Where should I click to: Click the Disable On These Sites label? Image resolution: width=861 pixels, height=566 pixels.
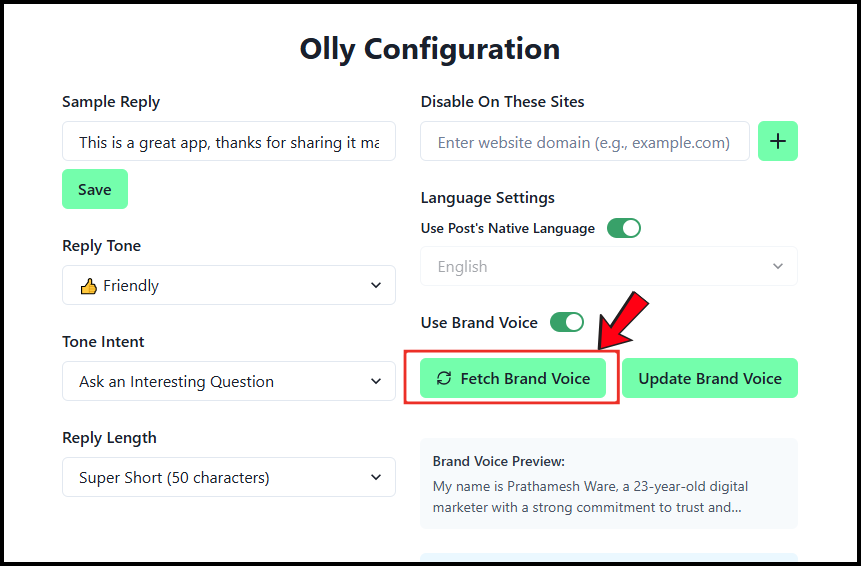(502, 102)
